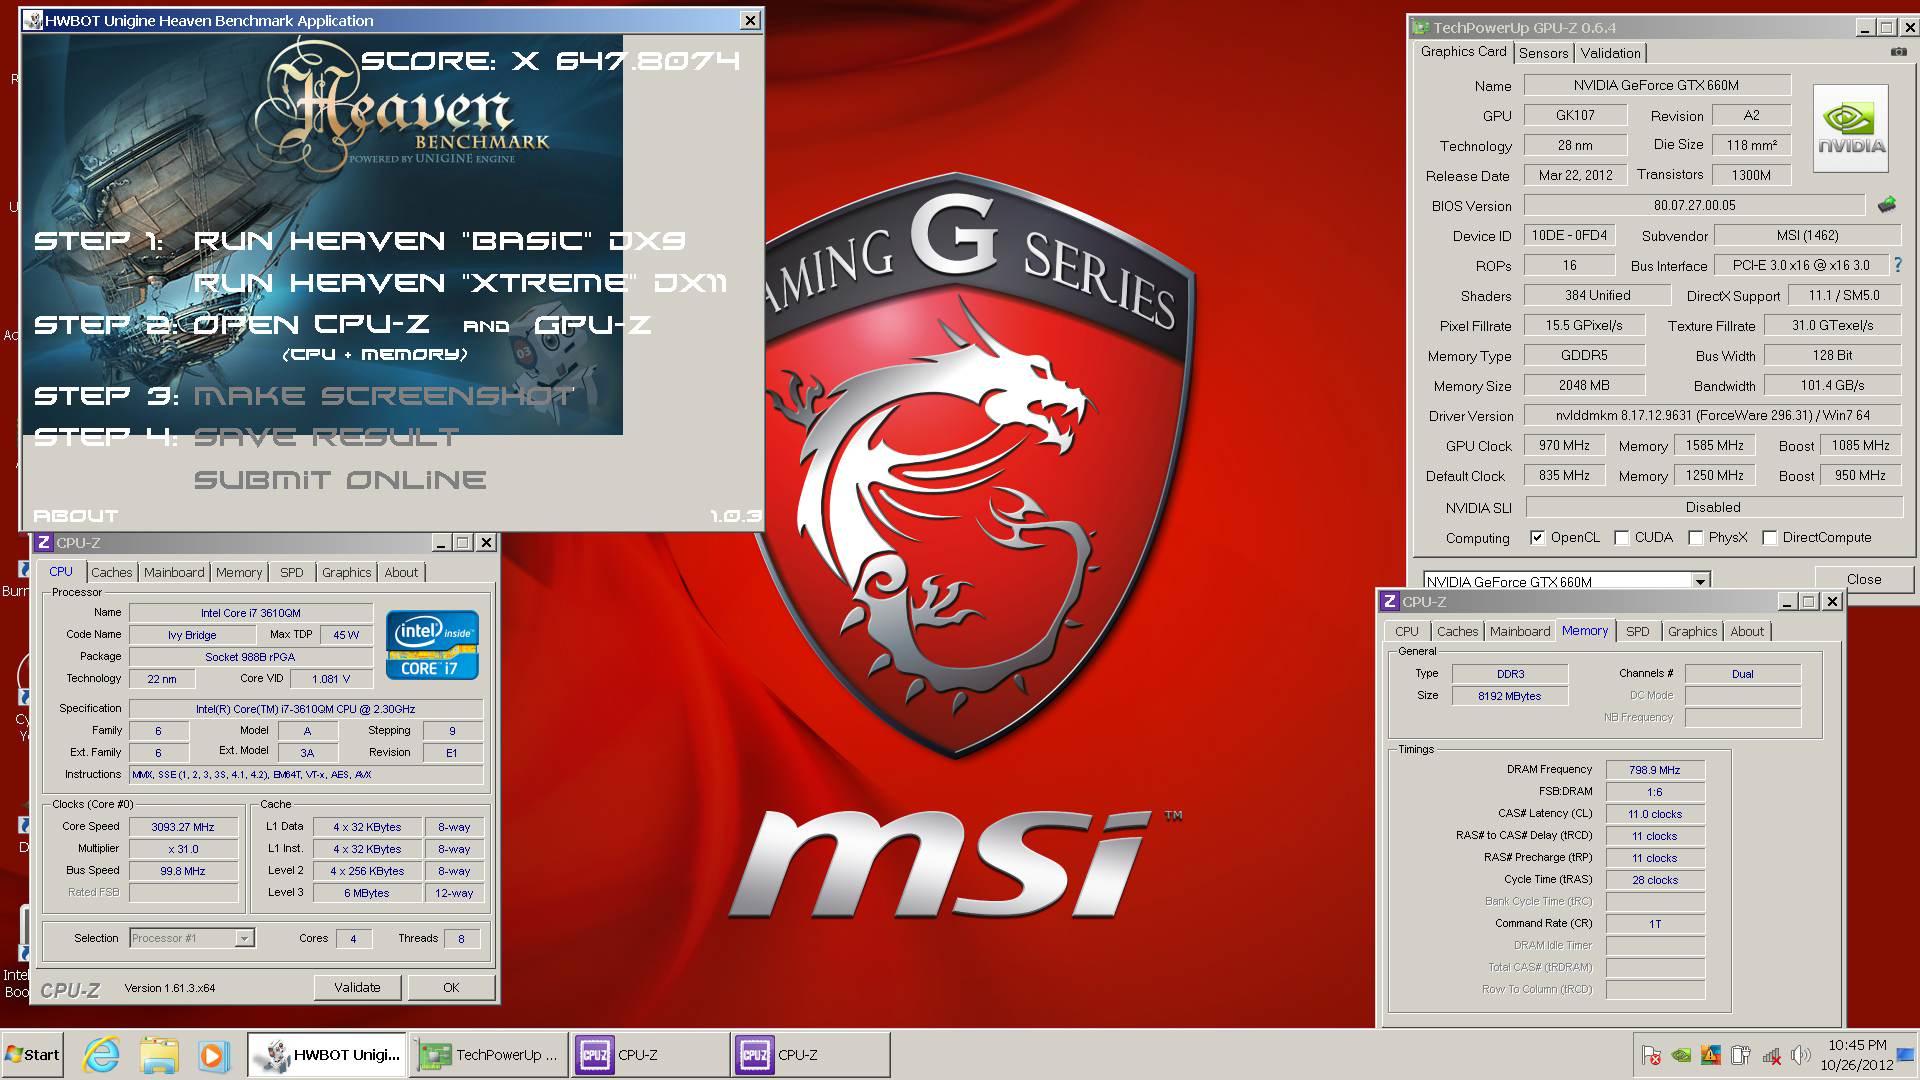This screenshot has width=1920, height=1080.
Task: Toggle the CUDA checkbox in GPU-Z
Action: point(1621,538)
